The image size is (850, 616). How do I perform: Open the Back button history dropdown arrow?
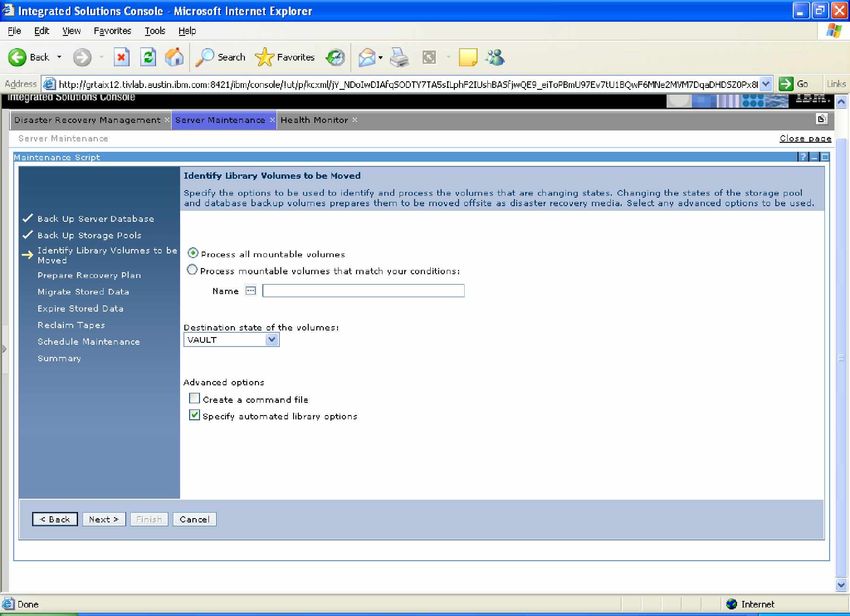tap(59, 57)
